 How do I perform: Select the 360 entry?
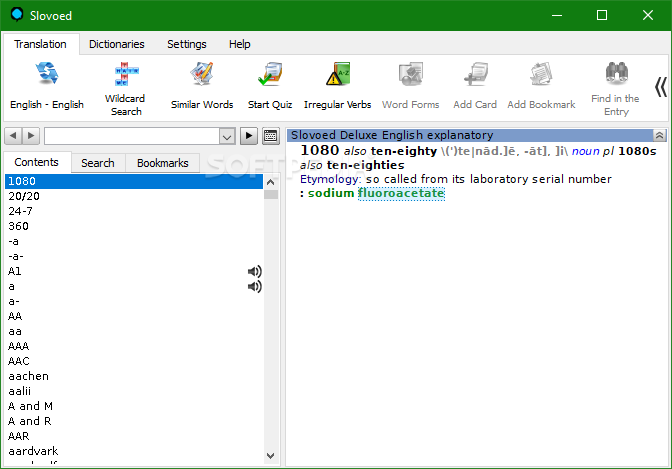coord(134,226)
